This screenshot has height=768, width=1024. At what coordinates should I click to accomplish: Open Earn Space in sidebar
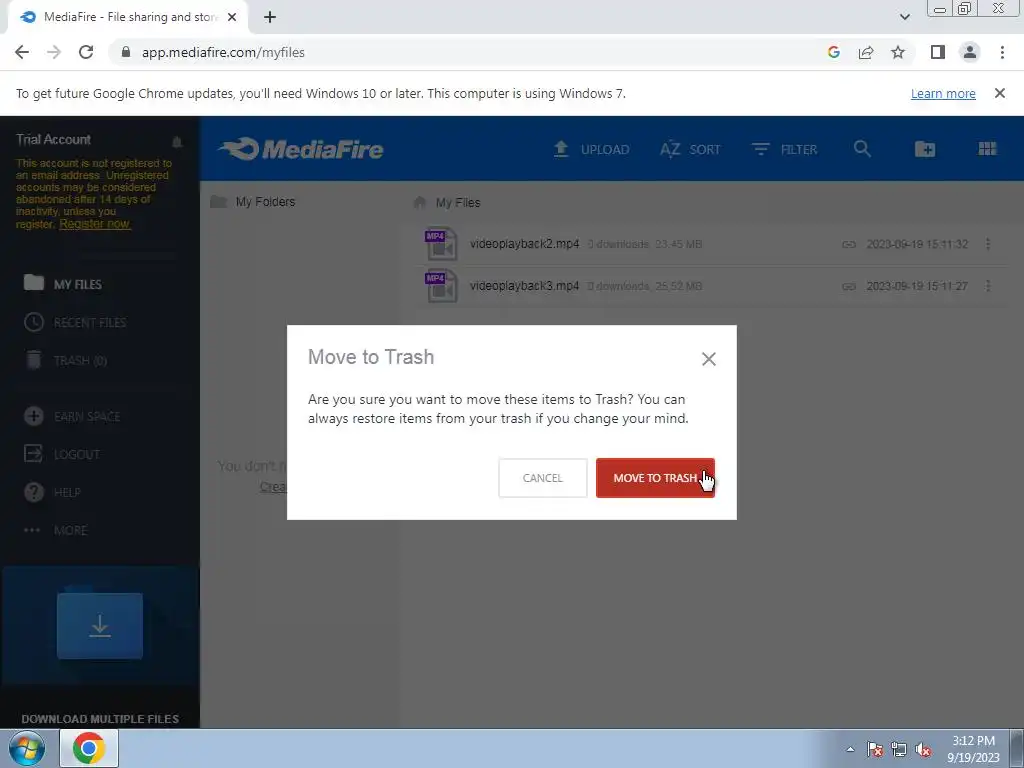(72, 417)
